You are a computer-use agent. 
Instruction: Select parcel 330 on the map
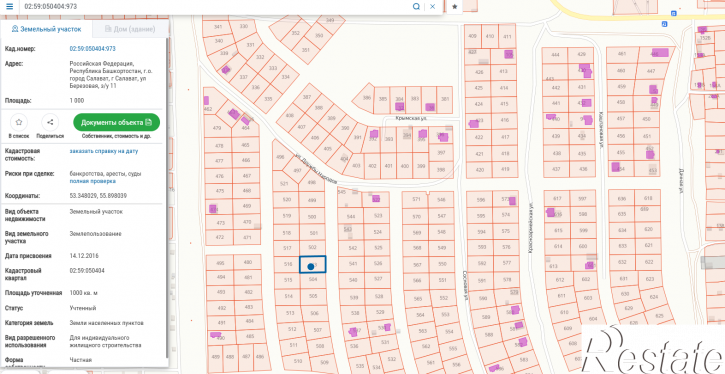244,26
